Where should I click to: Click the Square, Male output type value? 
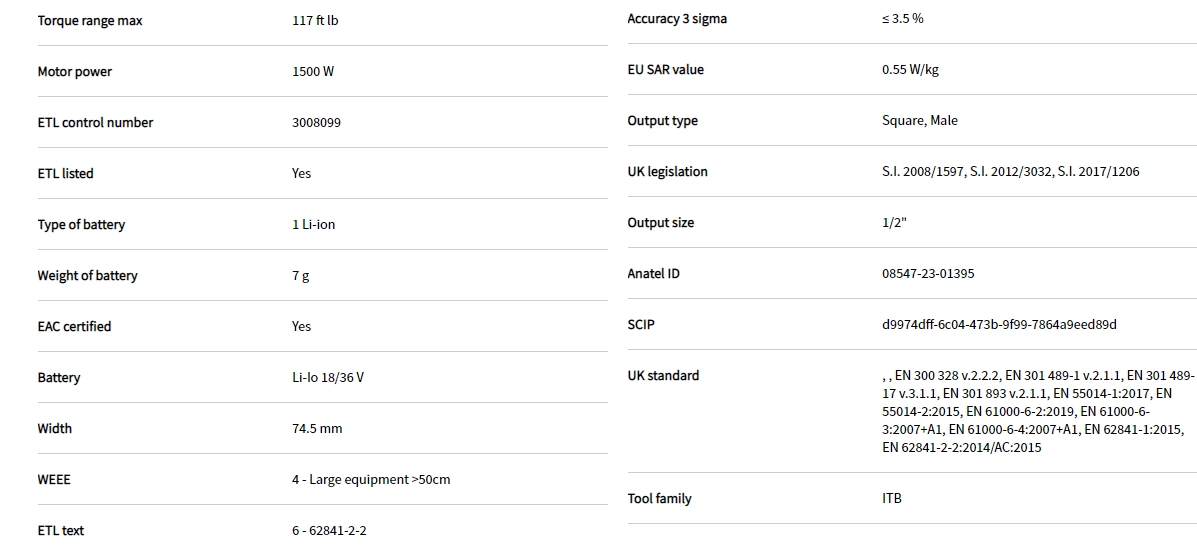click(x=919, y=121)
